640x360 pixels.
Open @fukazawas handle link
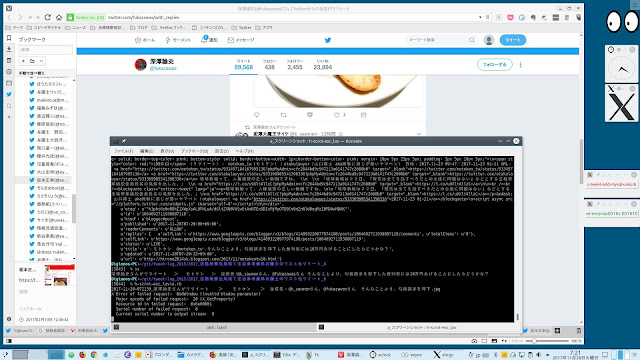tap(163, 68)
